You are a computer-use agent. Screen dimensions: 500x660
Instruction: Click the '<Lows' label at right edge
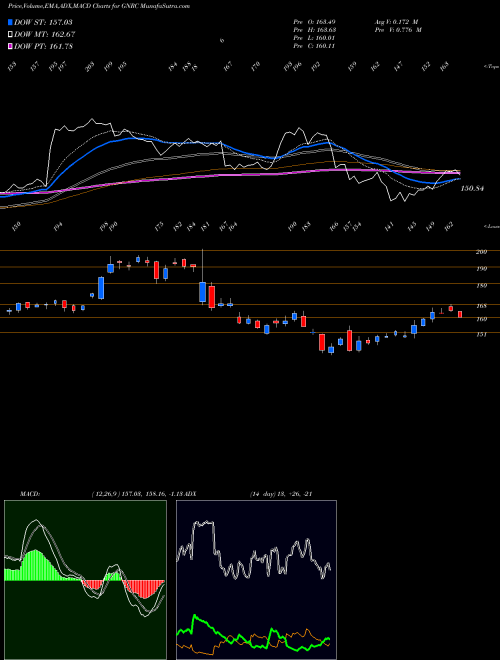click(x=491, y=226)
